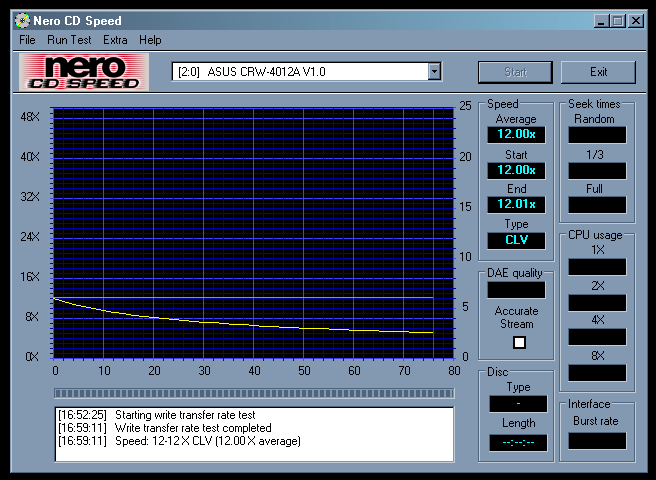656x480 pixels.
Task: Click the CPU usage 2X field
Action: (x=597, y=303)
